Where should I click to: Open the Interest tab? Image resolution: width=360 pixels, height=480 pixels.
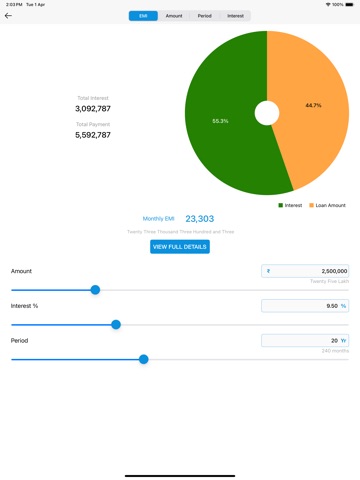click(x=235, y=16)
